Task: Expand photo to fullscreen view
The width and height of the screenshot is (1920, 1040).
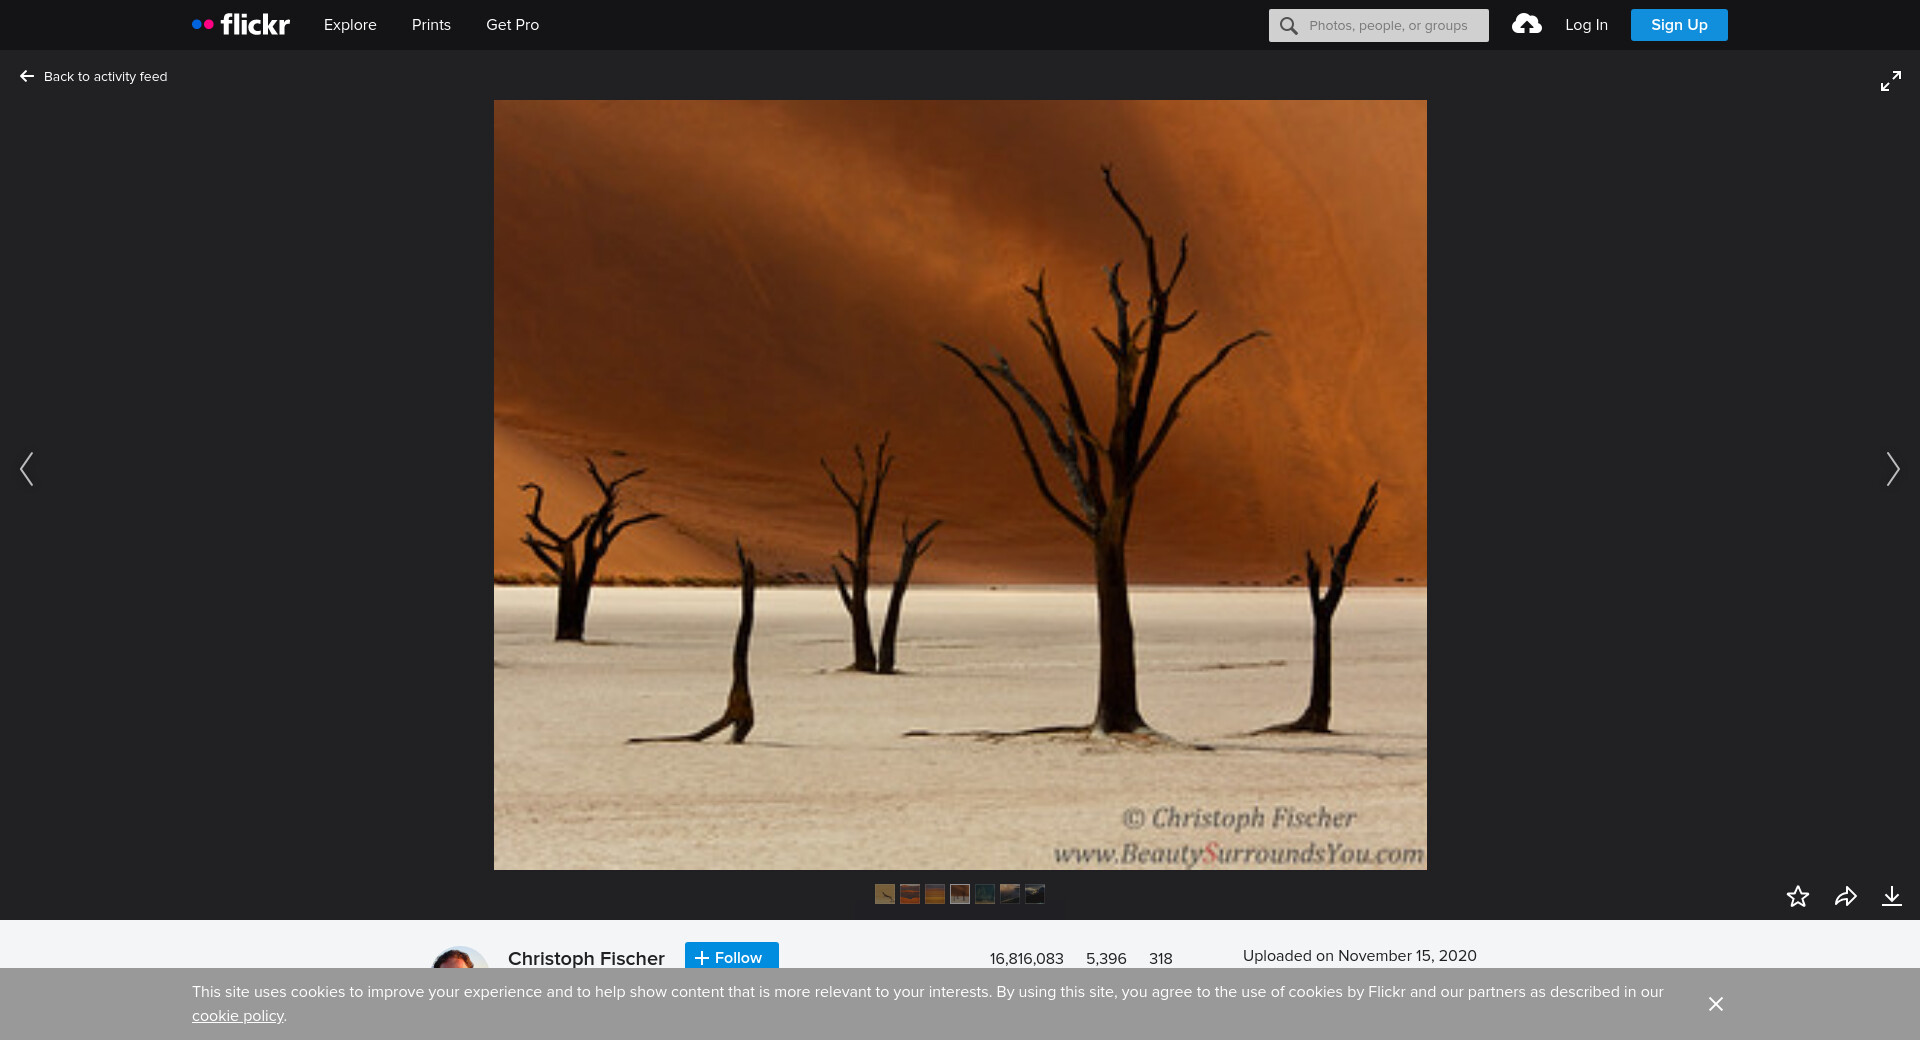Action: (x=1890, y=81)
